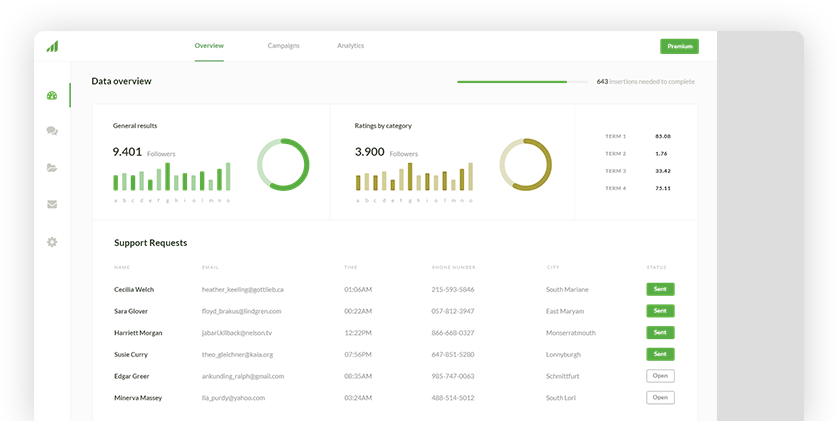Click phone number 488-514-5012
This screenshot has height=421, width=838.
coord(453,398)
